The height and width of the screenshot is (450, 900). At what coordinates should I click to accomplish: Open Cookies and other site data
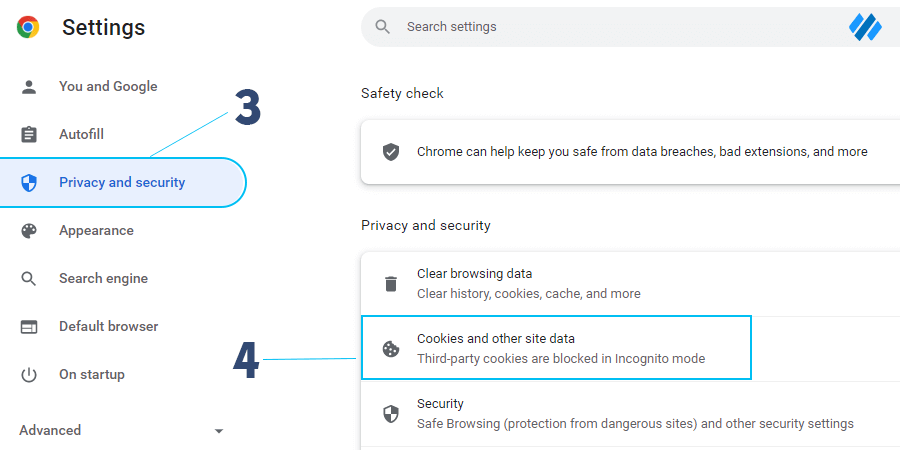(x=556, y=348)
